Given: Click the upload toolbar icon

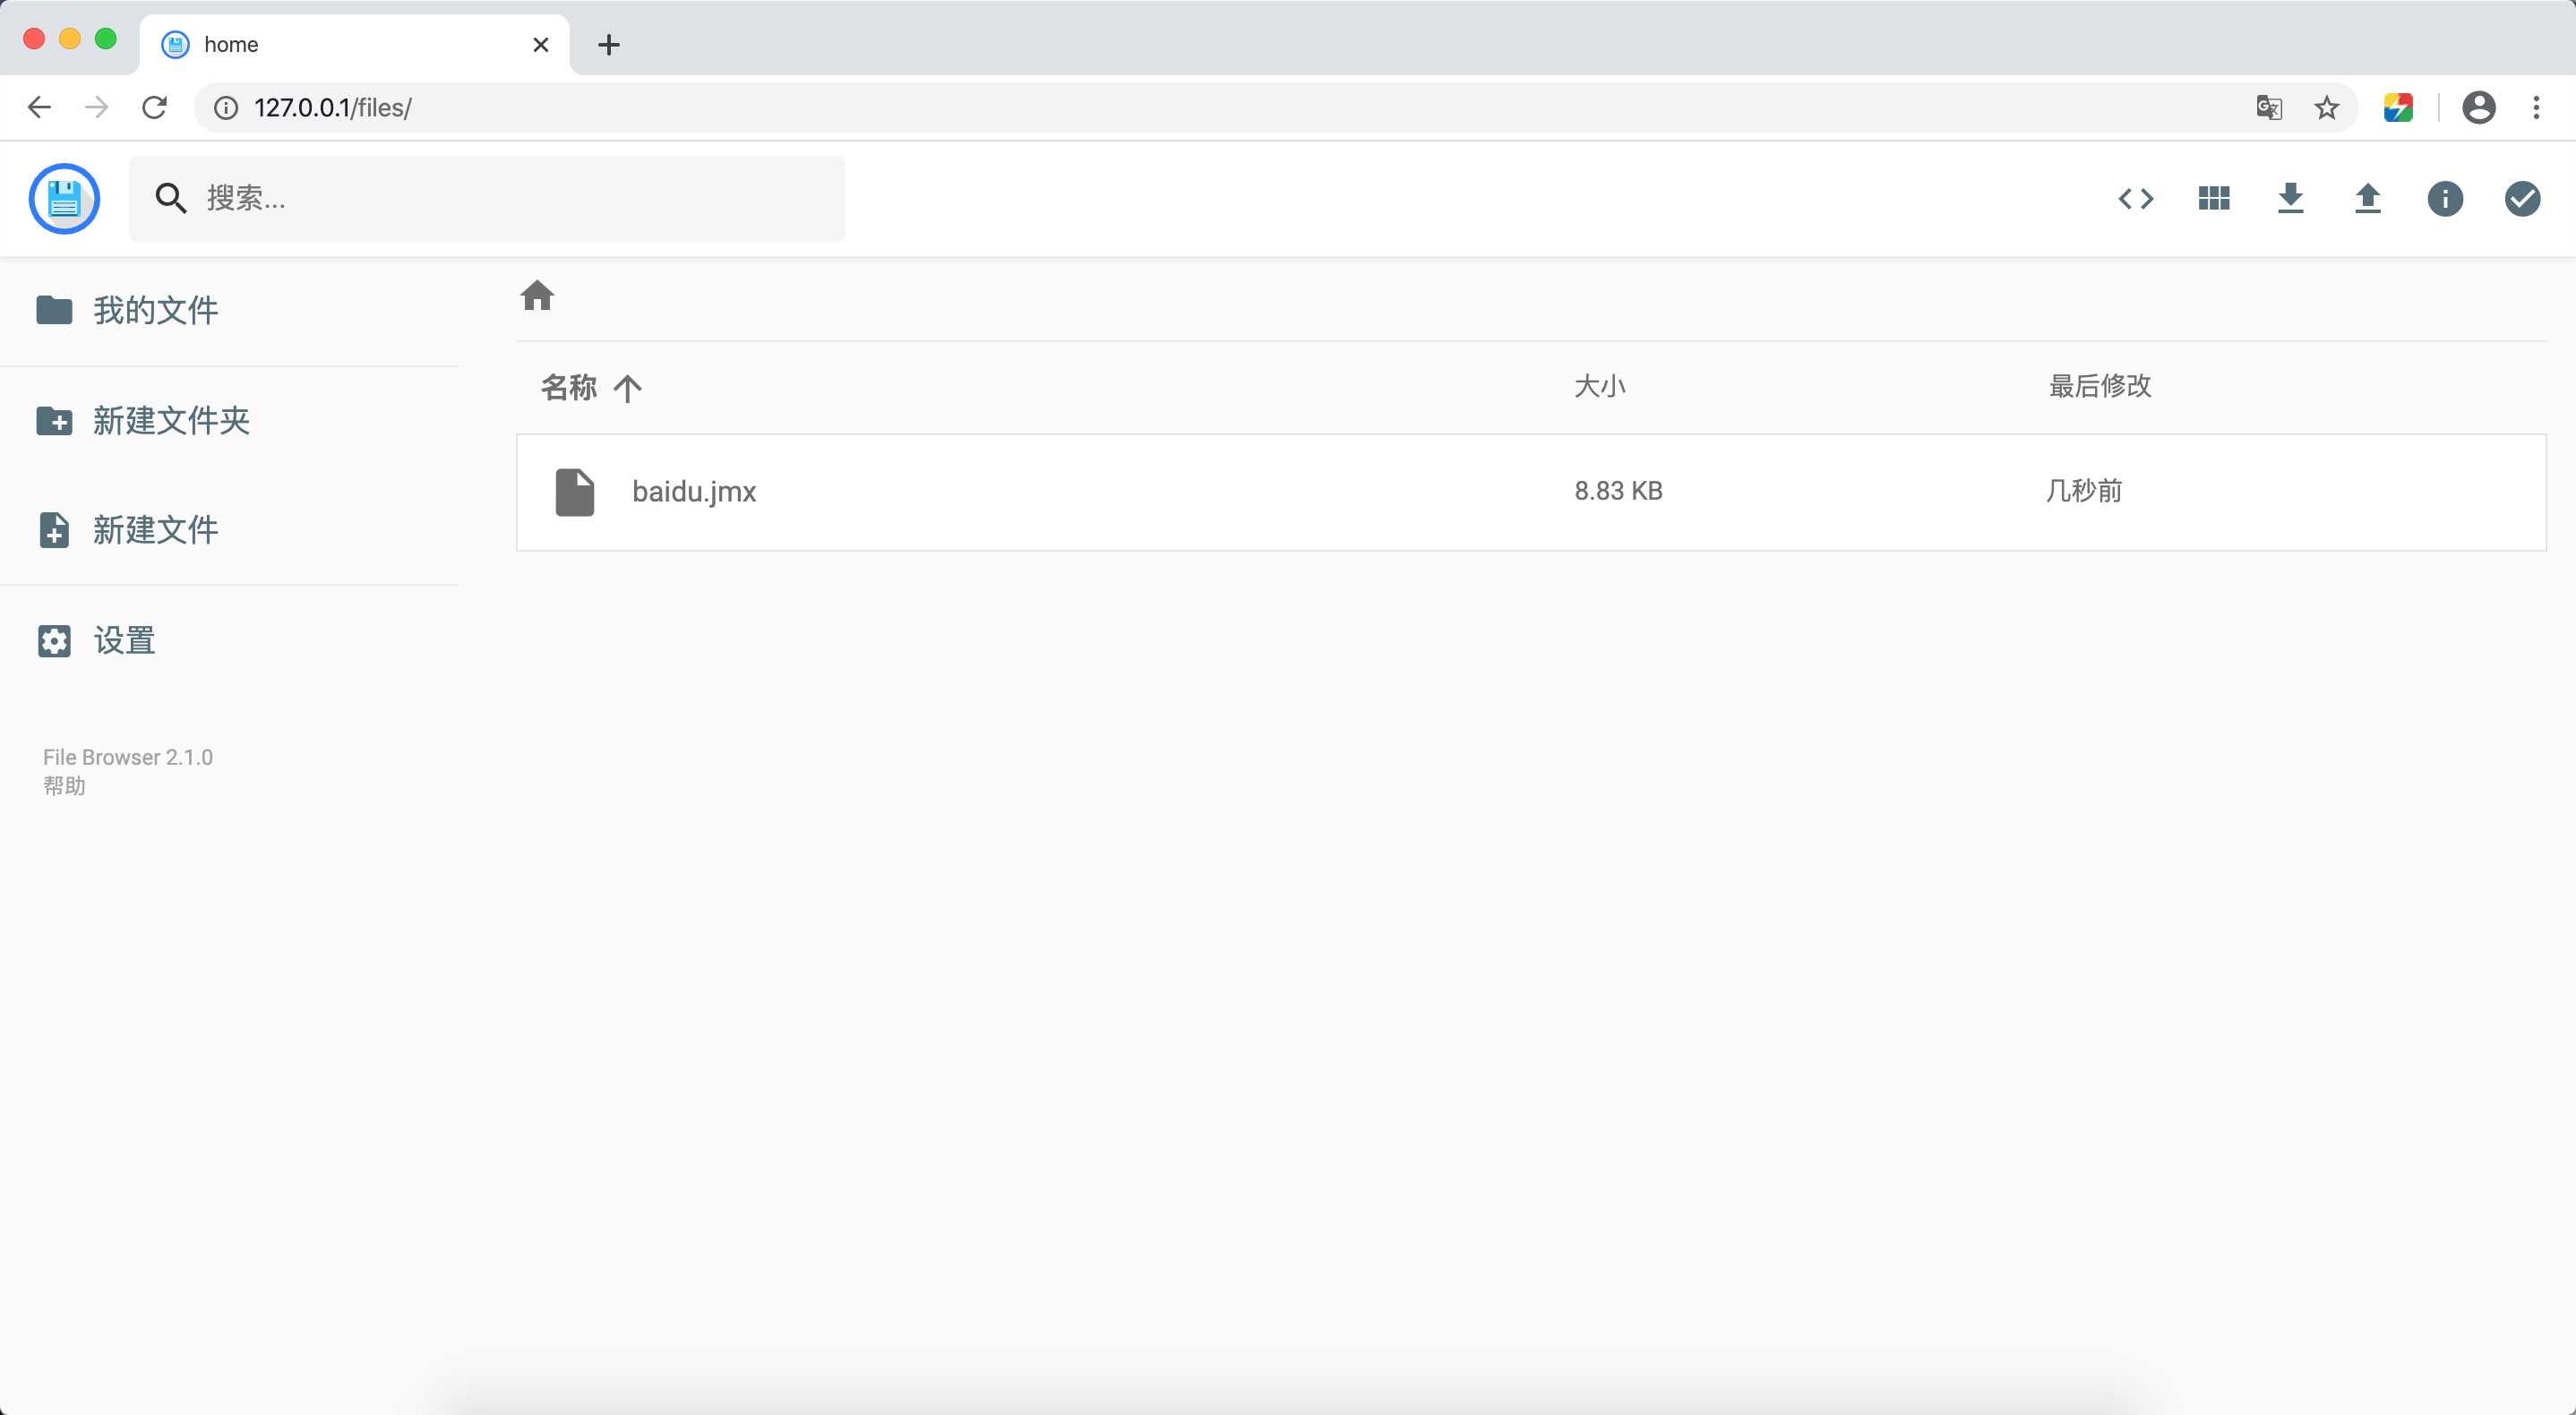Looking at the screenshot, I should click(x=2368, y=198).
